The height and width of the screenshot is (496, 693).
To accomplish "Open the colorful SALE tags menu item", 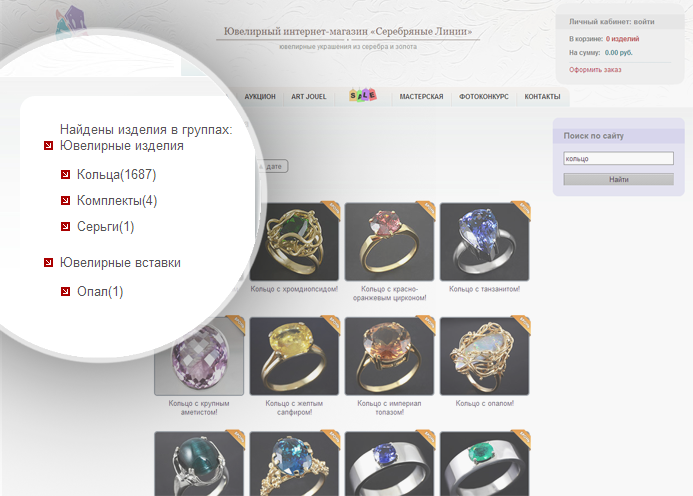I will click(x=363, y=95).
